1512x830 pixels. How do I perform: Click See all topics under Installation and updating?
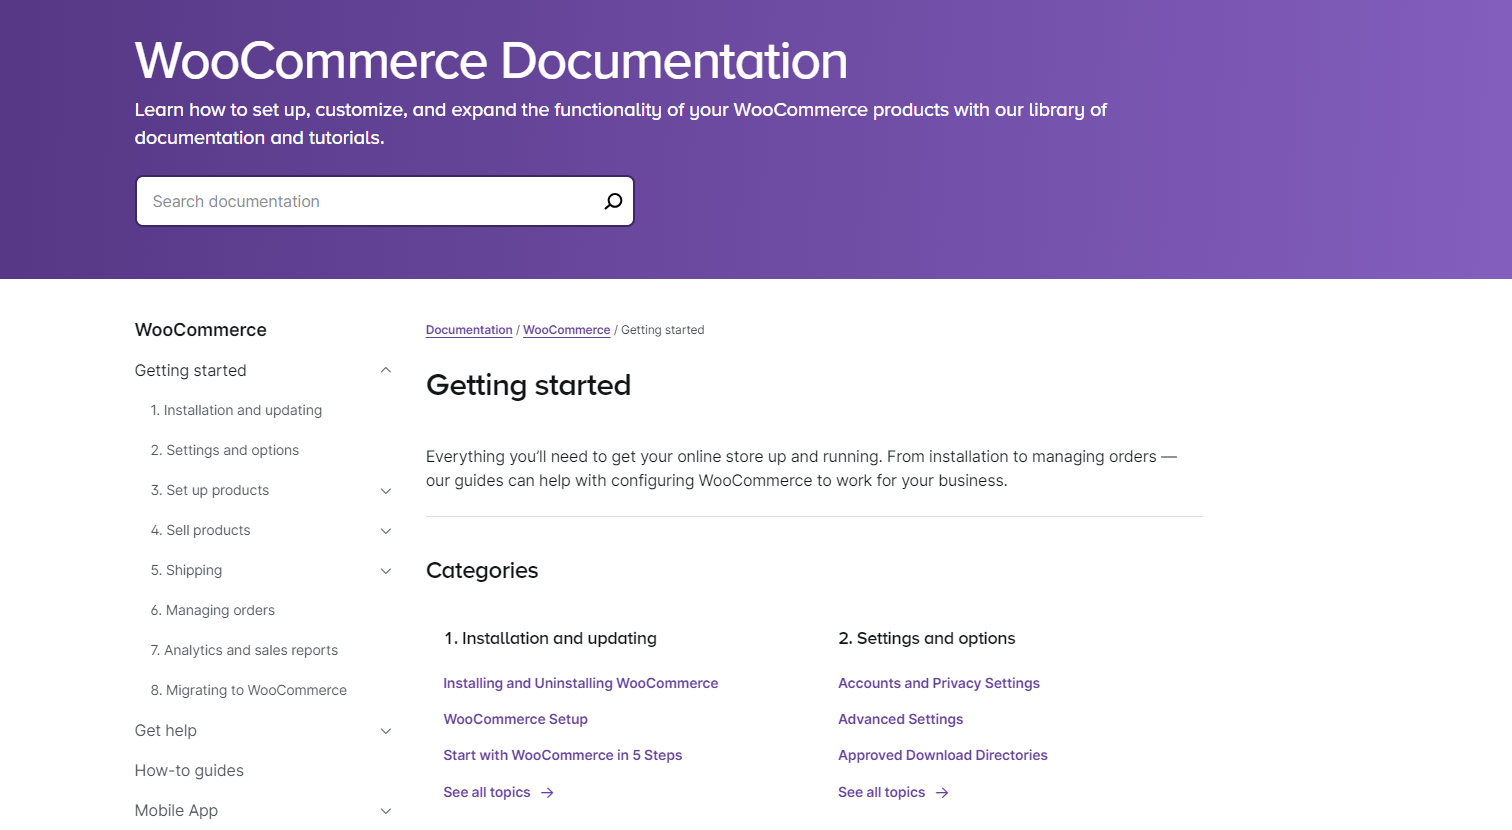[x=487, y=792]
